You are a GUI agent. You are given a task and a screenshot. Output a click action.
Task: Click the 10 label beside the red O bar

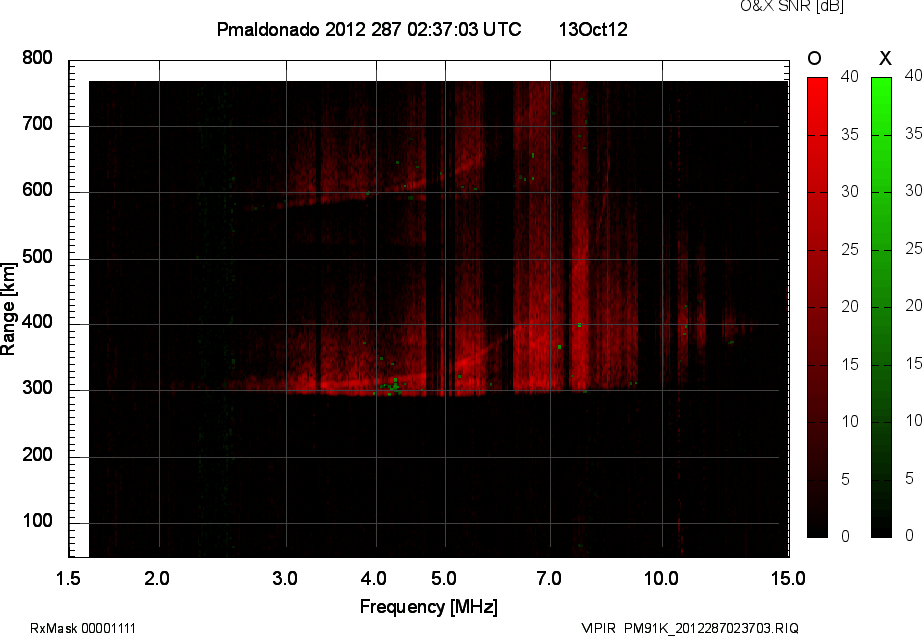[x=850, y=421]
